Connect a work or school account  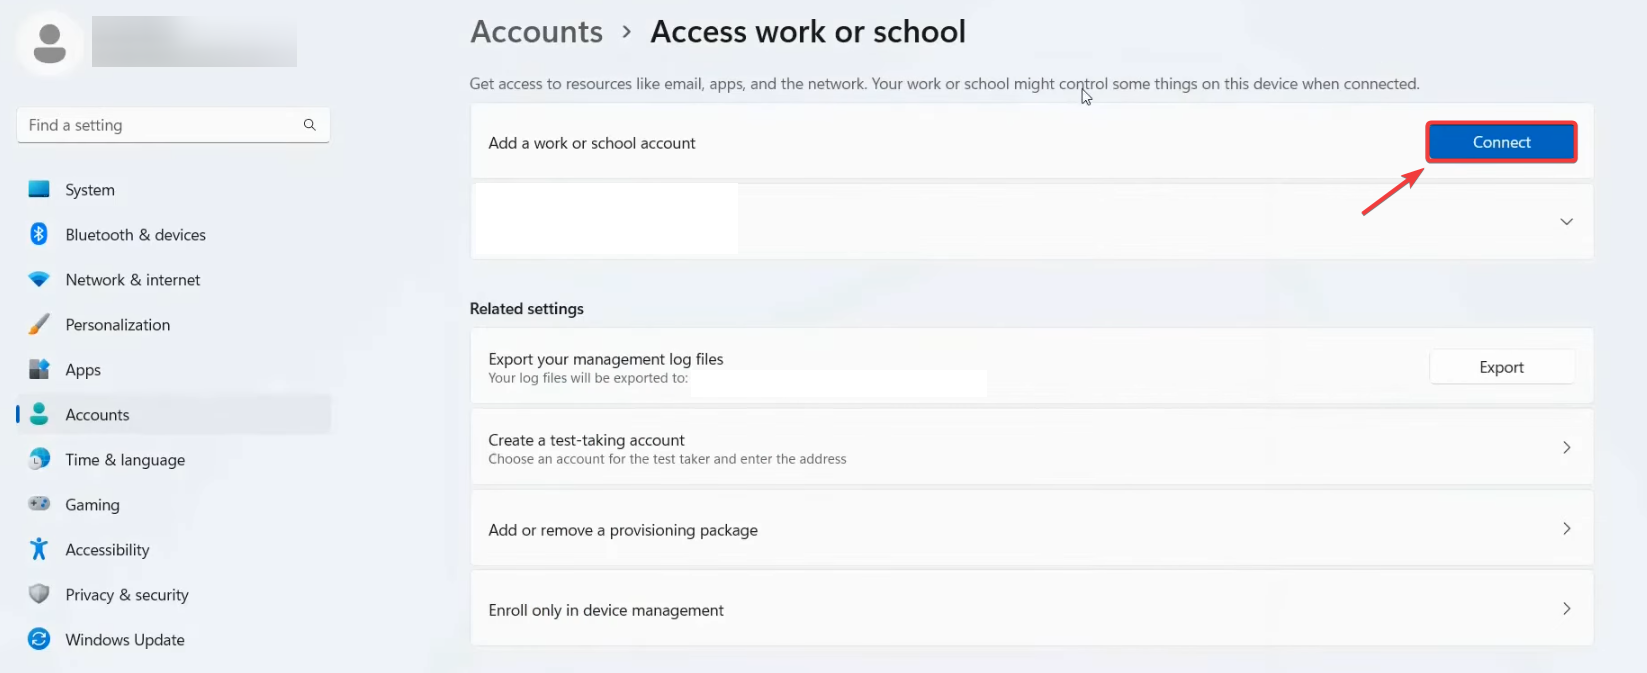point(1501,142)
